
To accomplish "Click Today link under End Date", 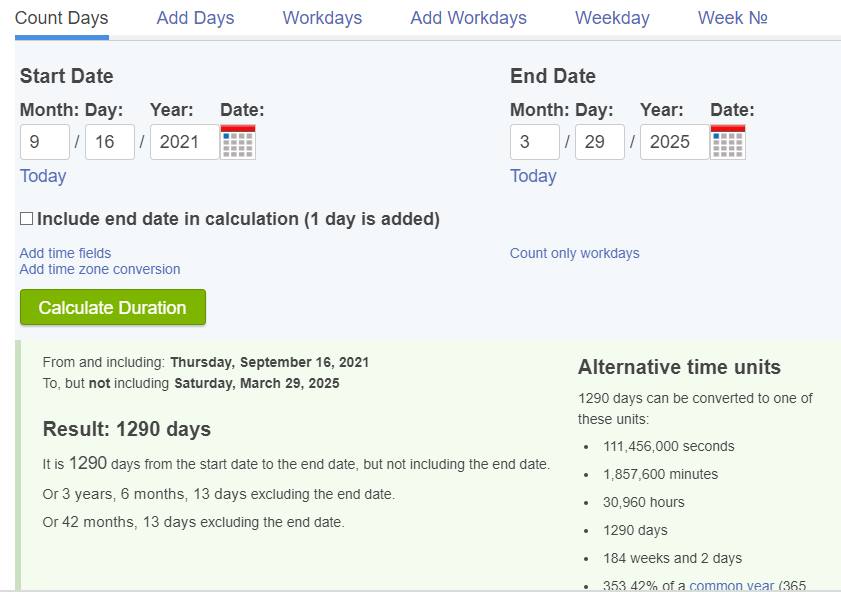I will click(x=533, y=176).
